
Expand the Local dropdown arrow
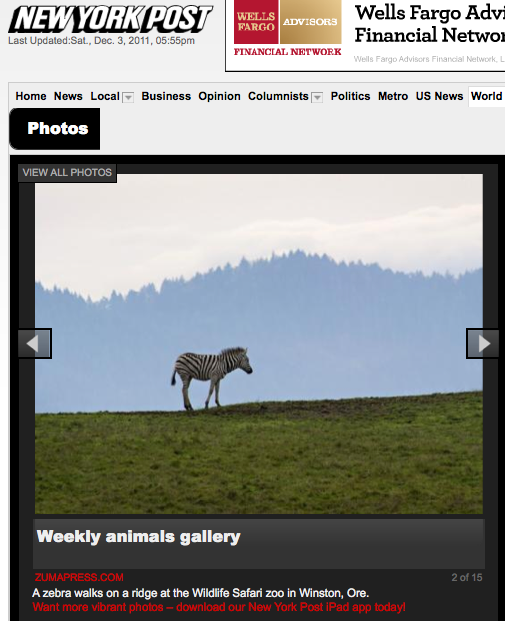click(128, 97)
